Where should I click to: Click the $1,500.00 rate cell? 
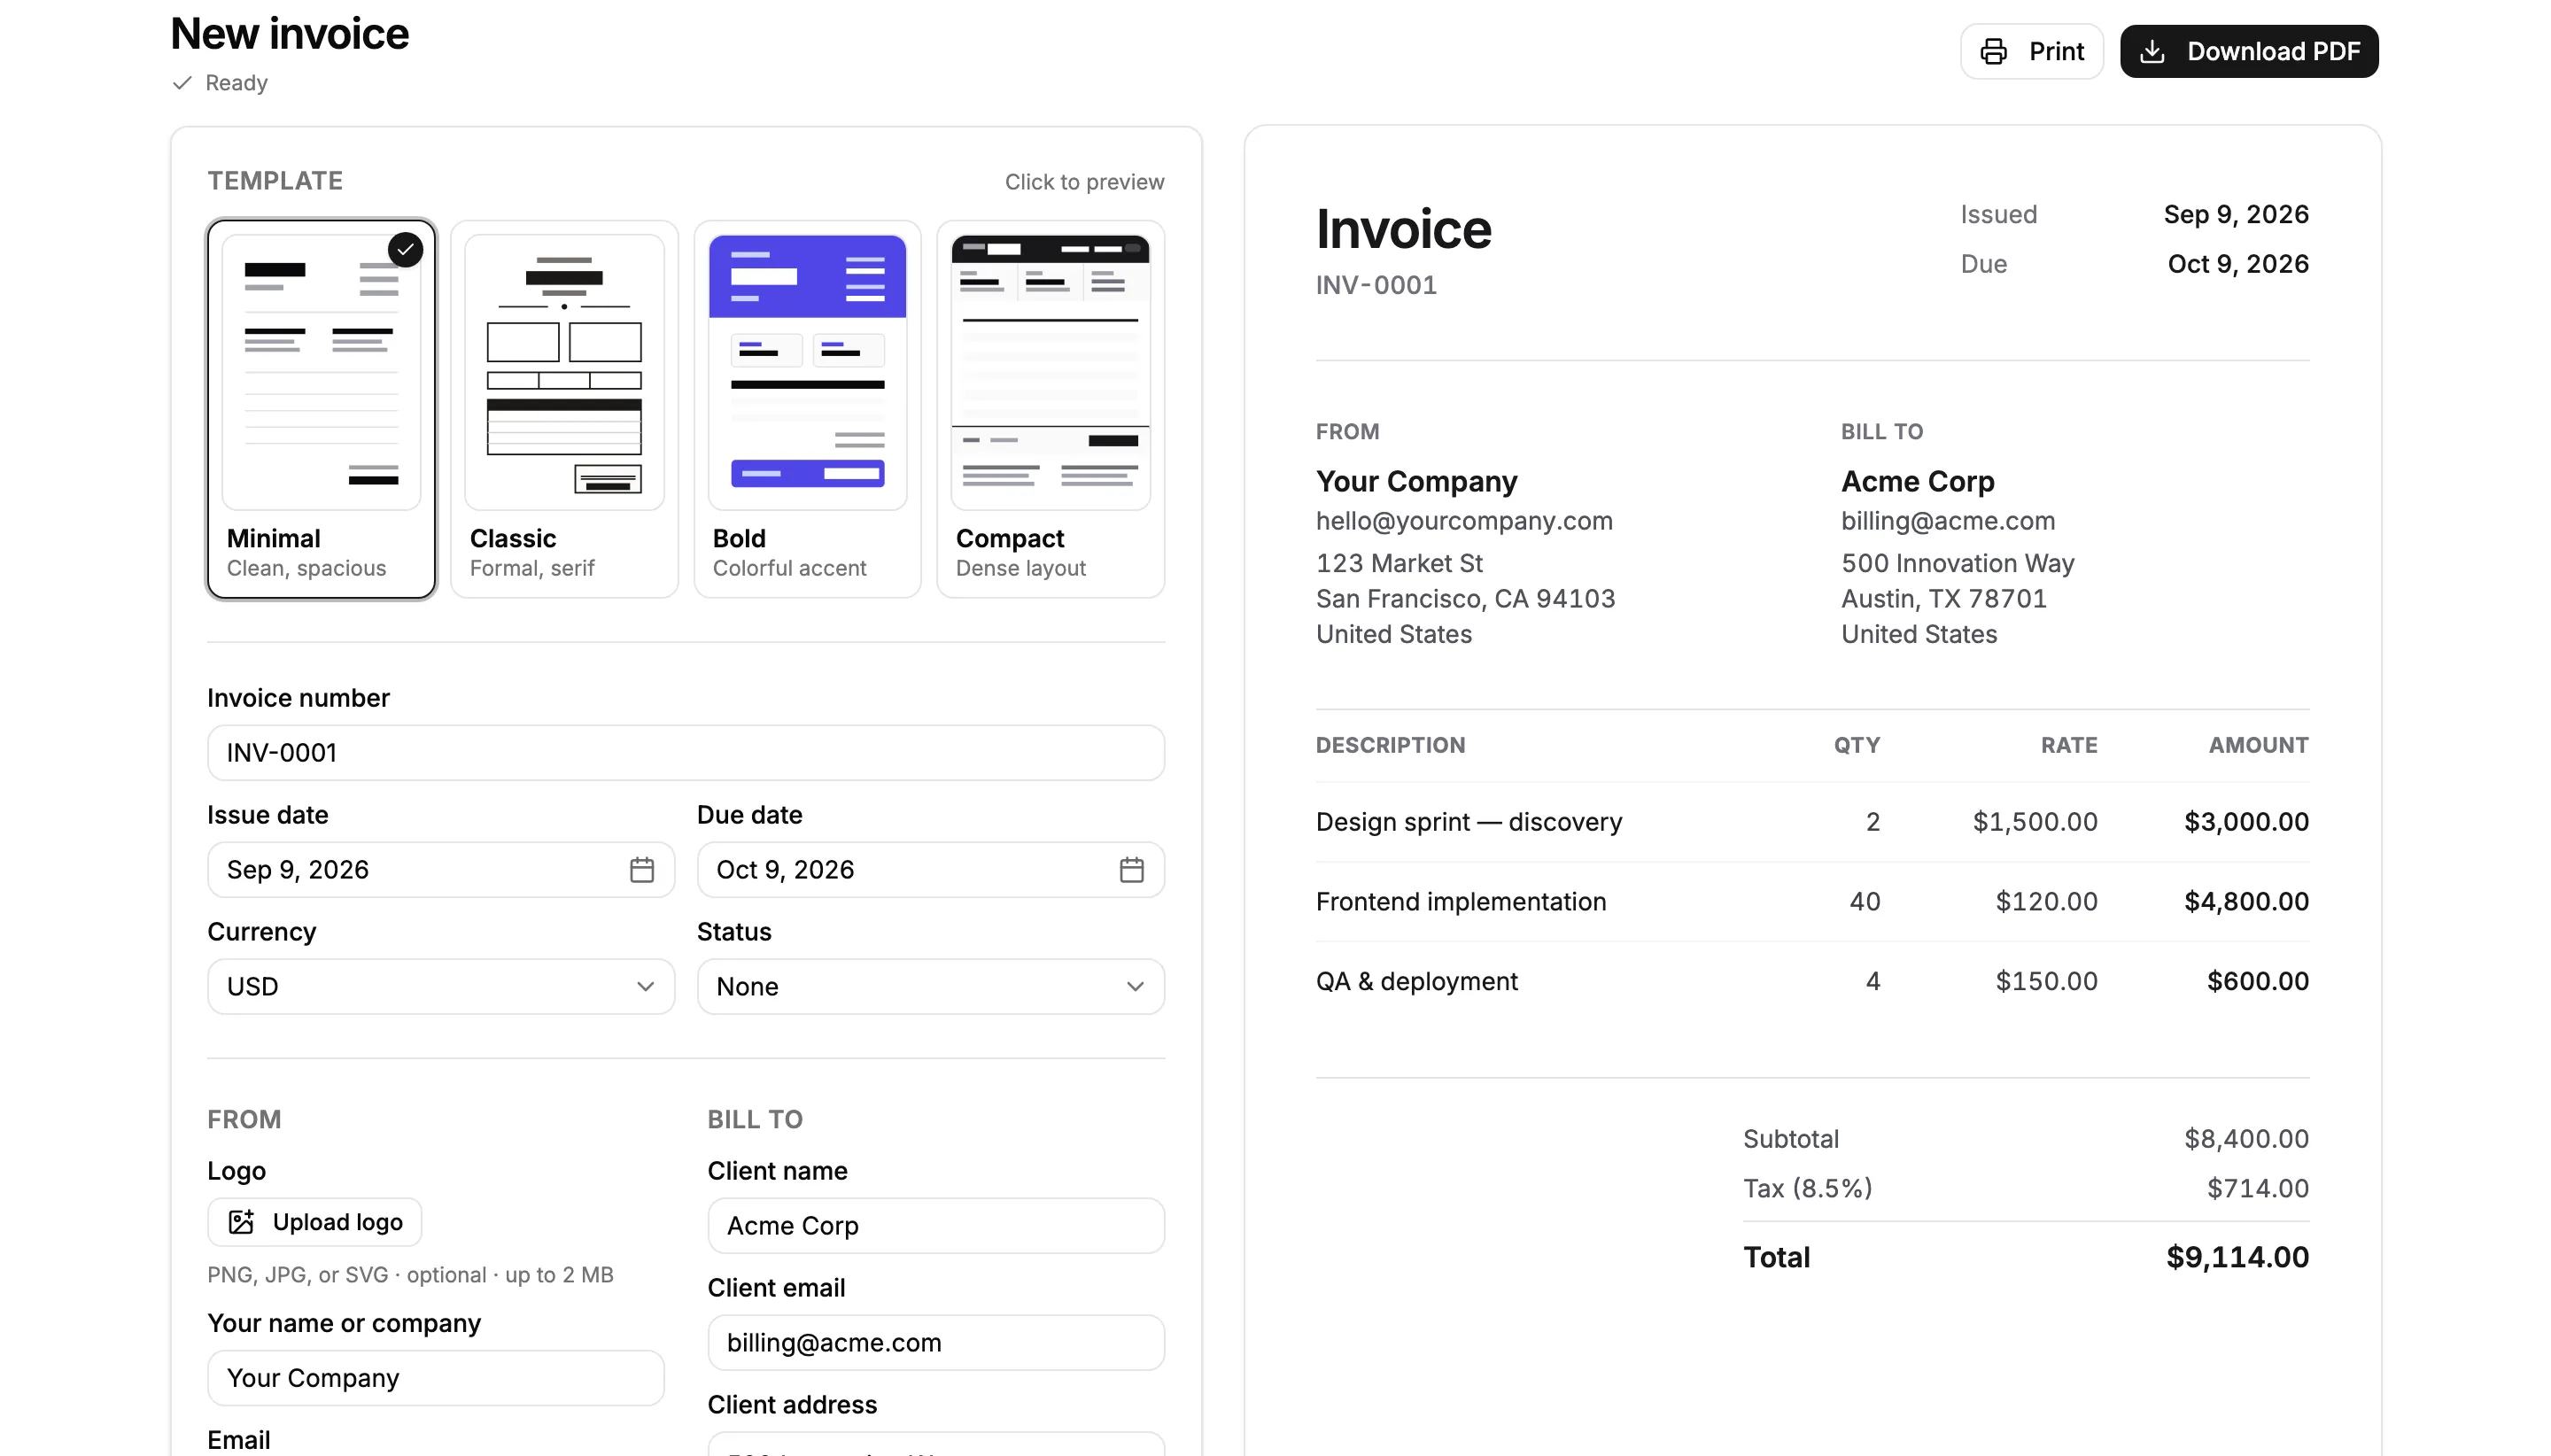(2034, 822)
